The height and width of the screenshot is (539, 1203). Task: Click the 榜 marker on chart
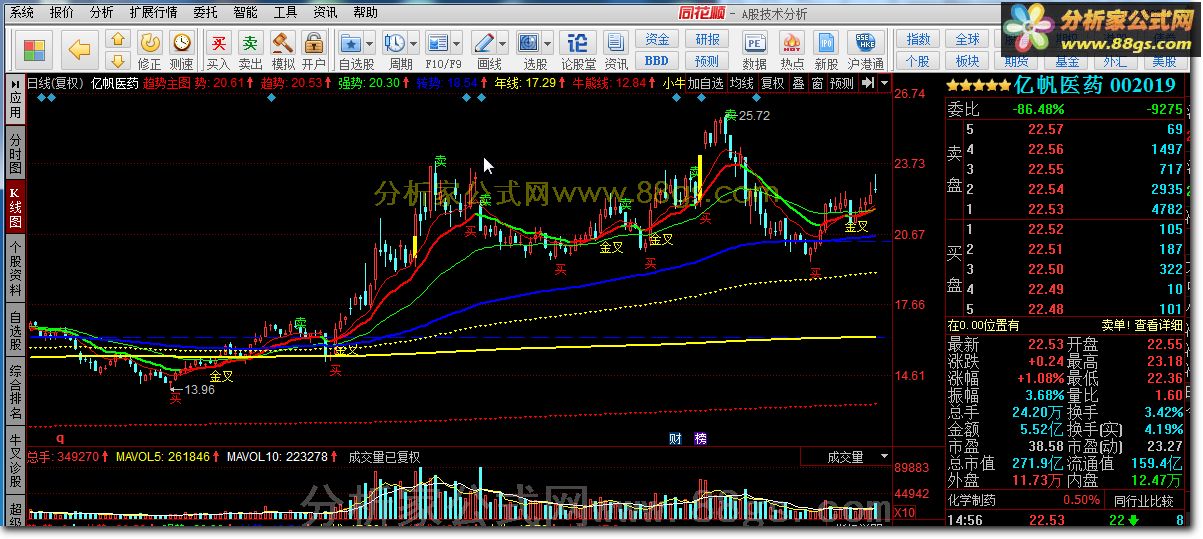pos(700,438)
